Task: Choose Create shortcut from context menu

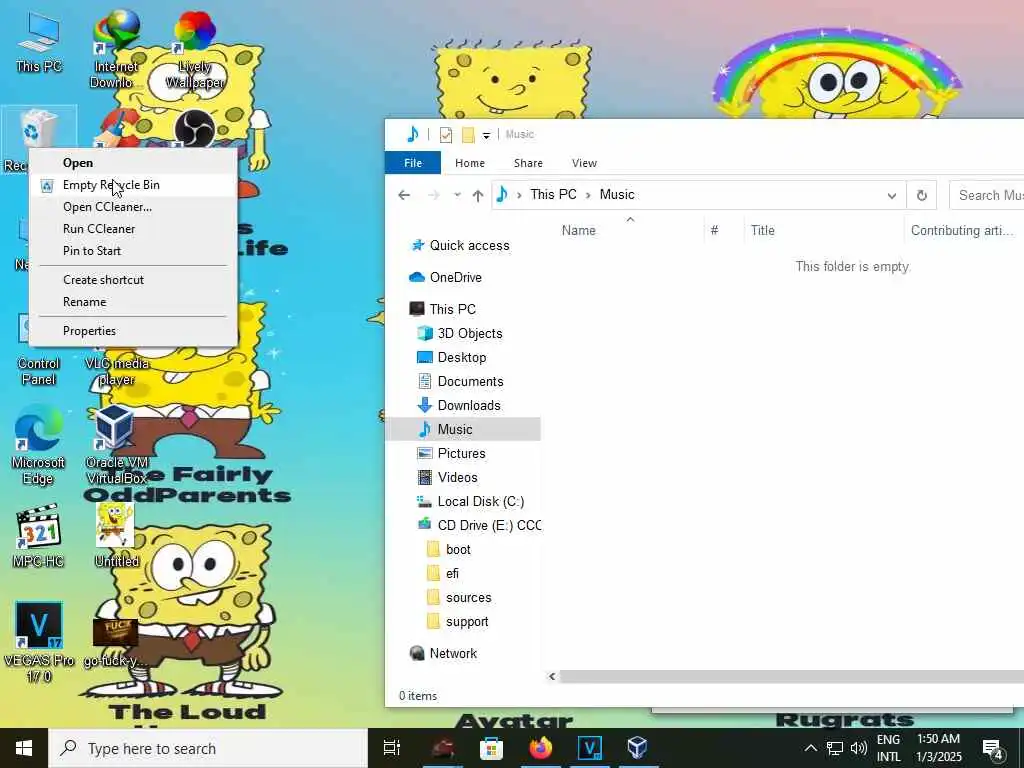Action: [133, 280]
